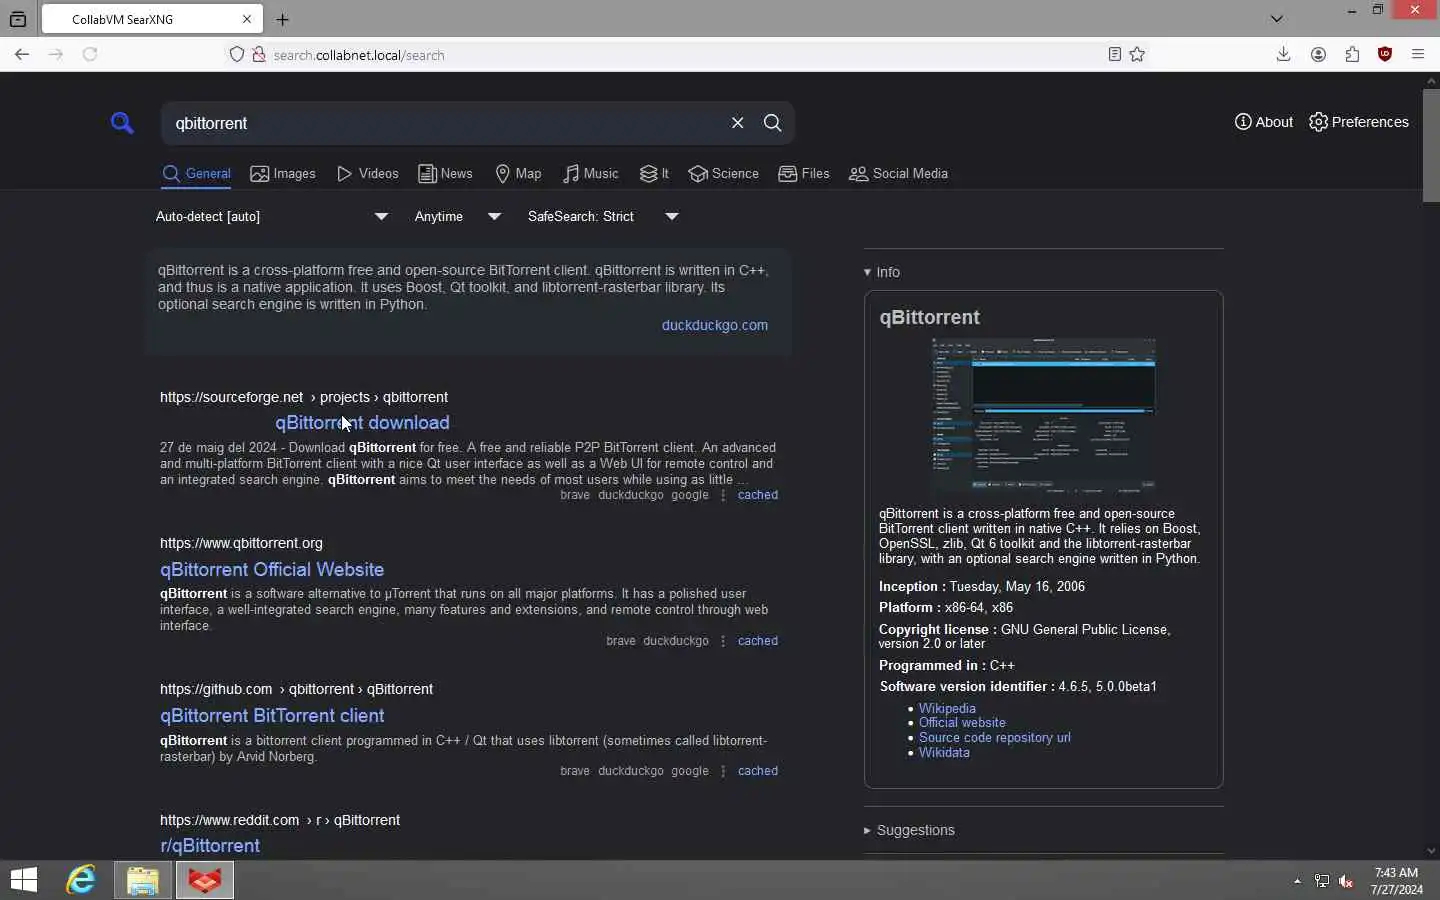Switch to the Map category tab
The height and width of the screenshot is (900, 1440).
tap(519, 174)
